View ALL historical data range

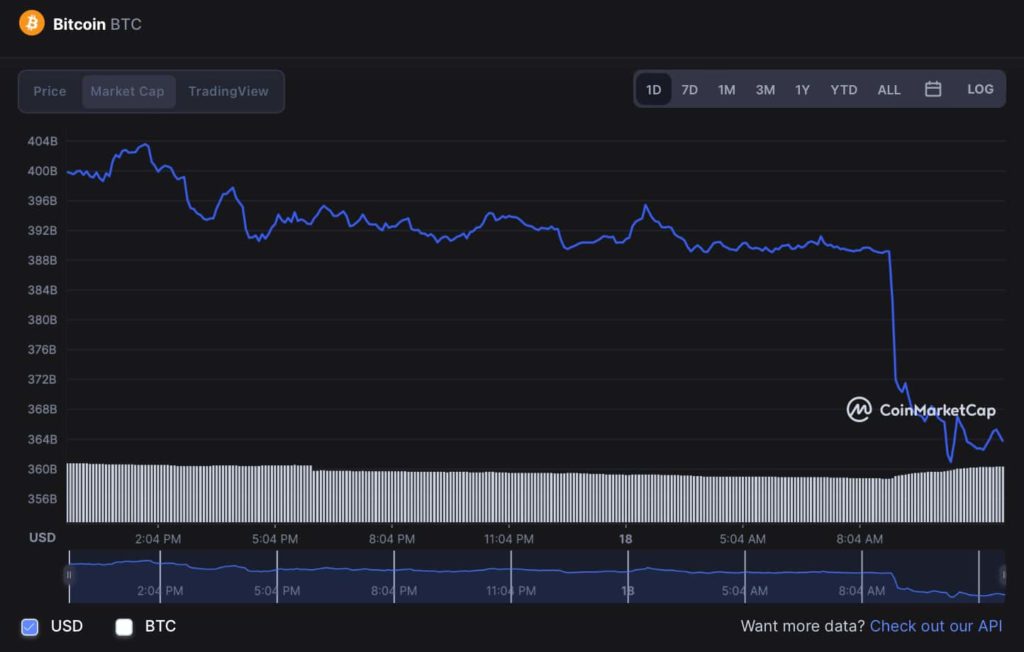tap(889, 90)
